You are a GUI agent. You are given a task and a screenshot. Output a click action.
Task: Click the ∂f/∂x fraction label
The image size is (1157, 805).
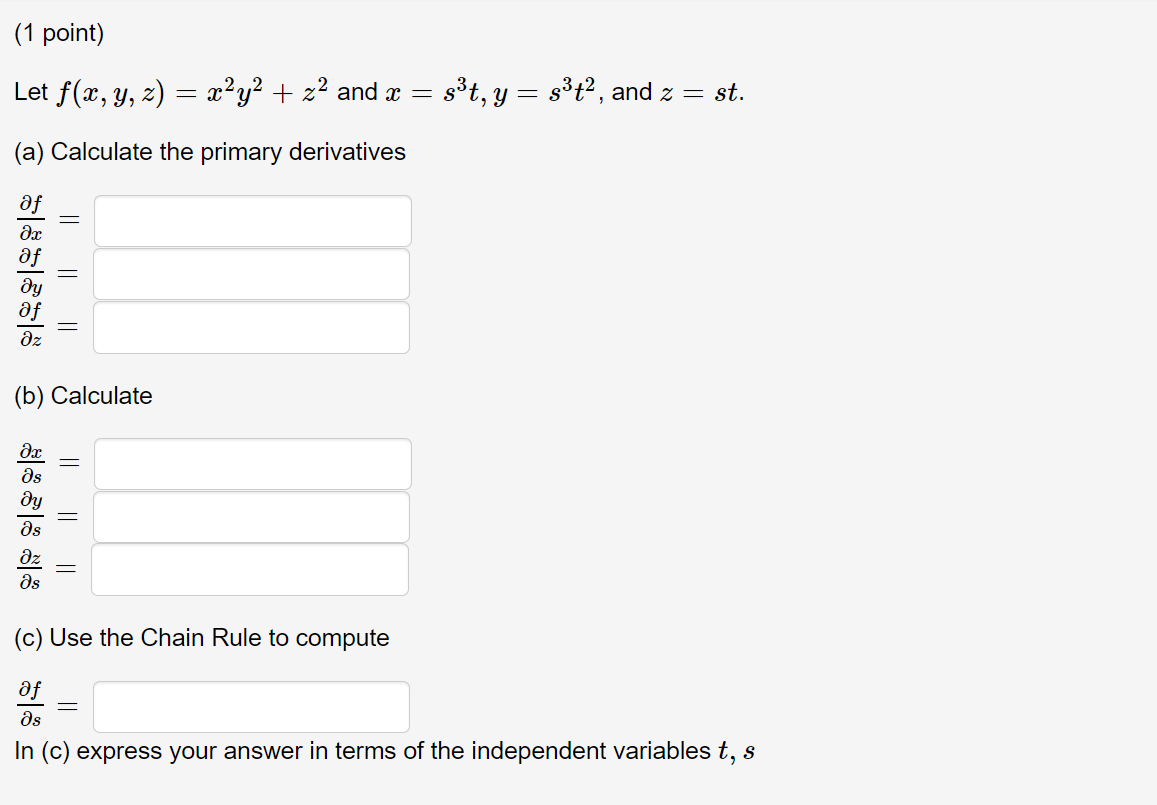tap(31, 220)
